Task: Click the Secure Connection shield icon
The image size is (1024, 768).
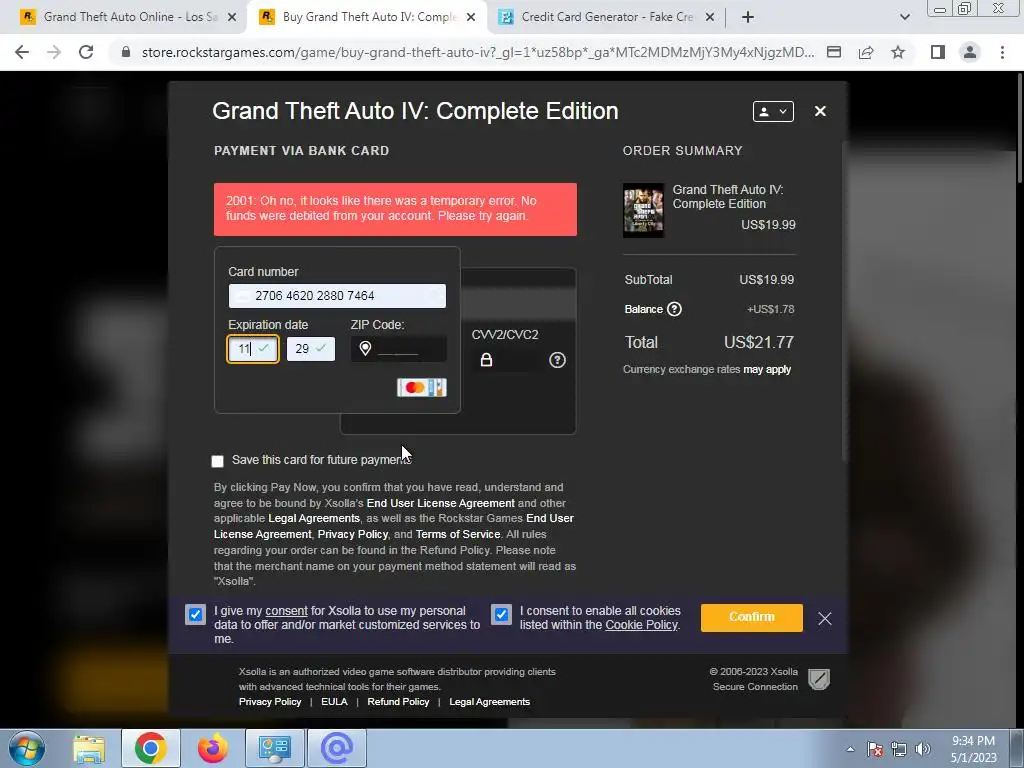Action: coord(819,679)
